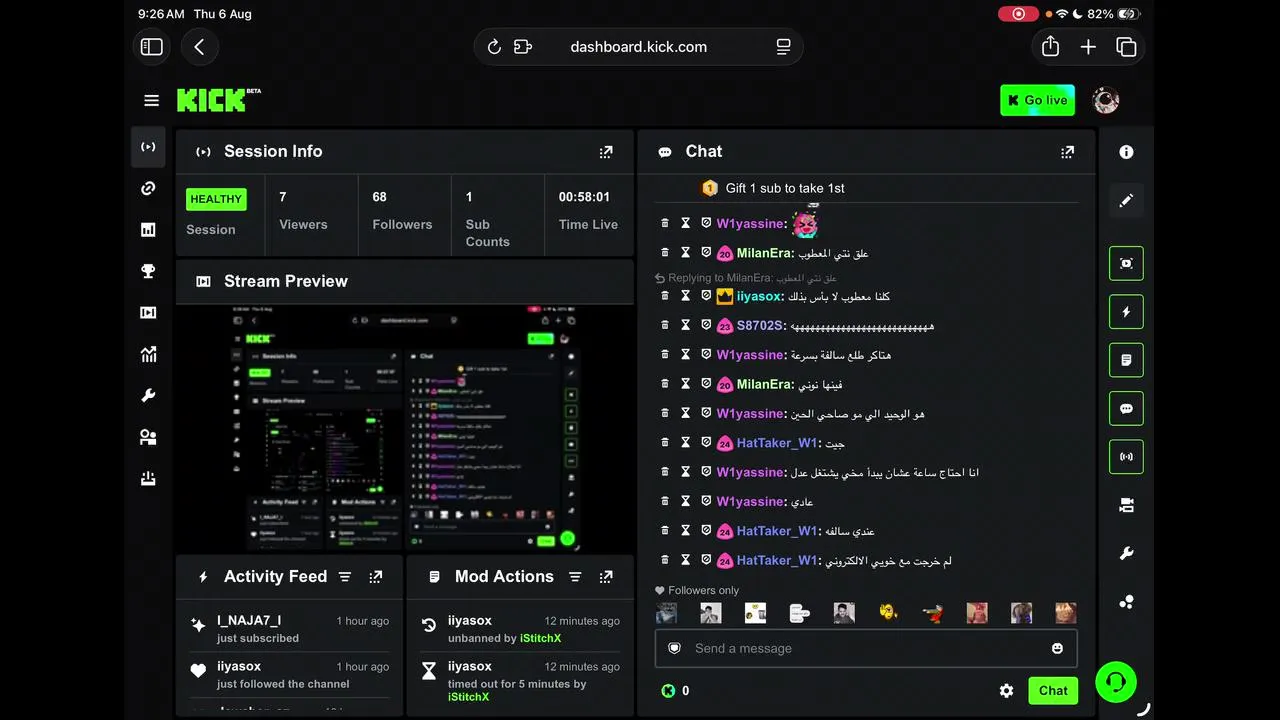Click the Safari extension icon beside reload
The image size is (1280, 720).
coord(522,47)
